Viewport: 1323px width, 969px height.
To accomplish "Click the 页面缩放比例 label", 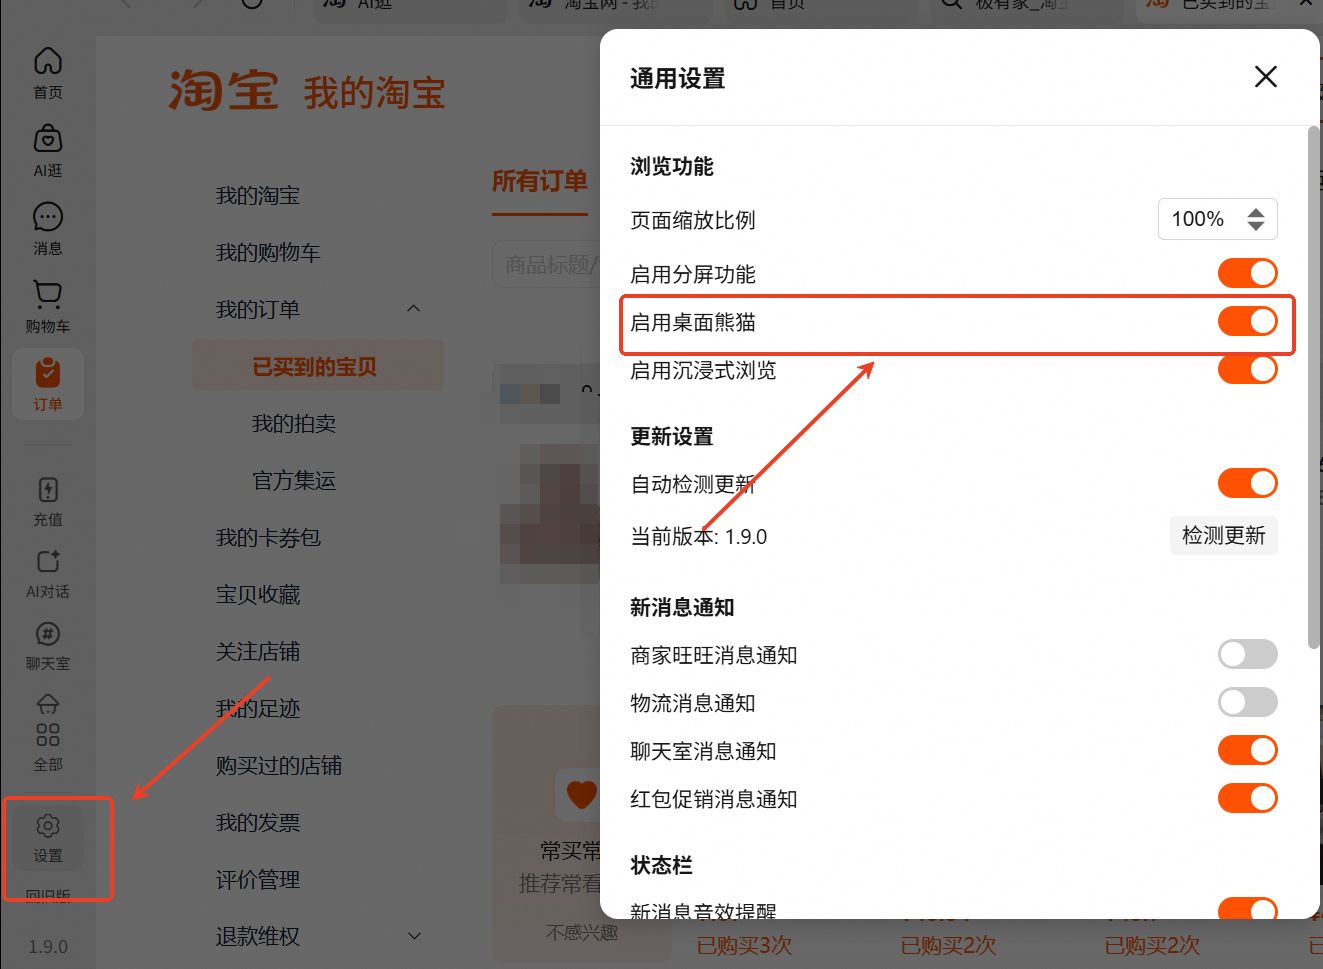I will 693,220.
